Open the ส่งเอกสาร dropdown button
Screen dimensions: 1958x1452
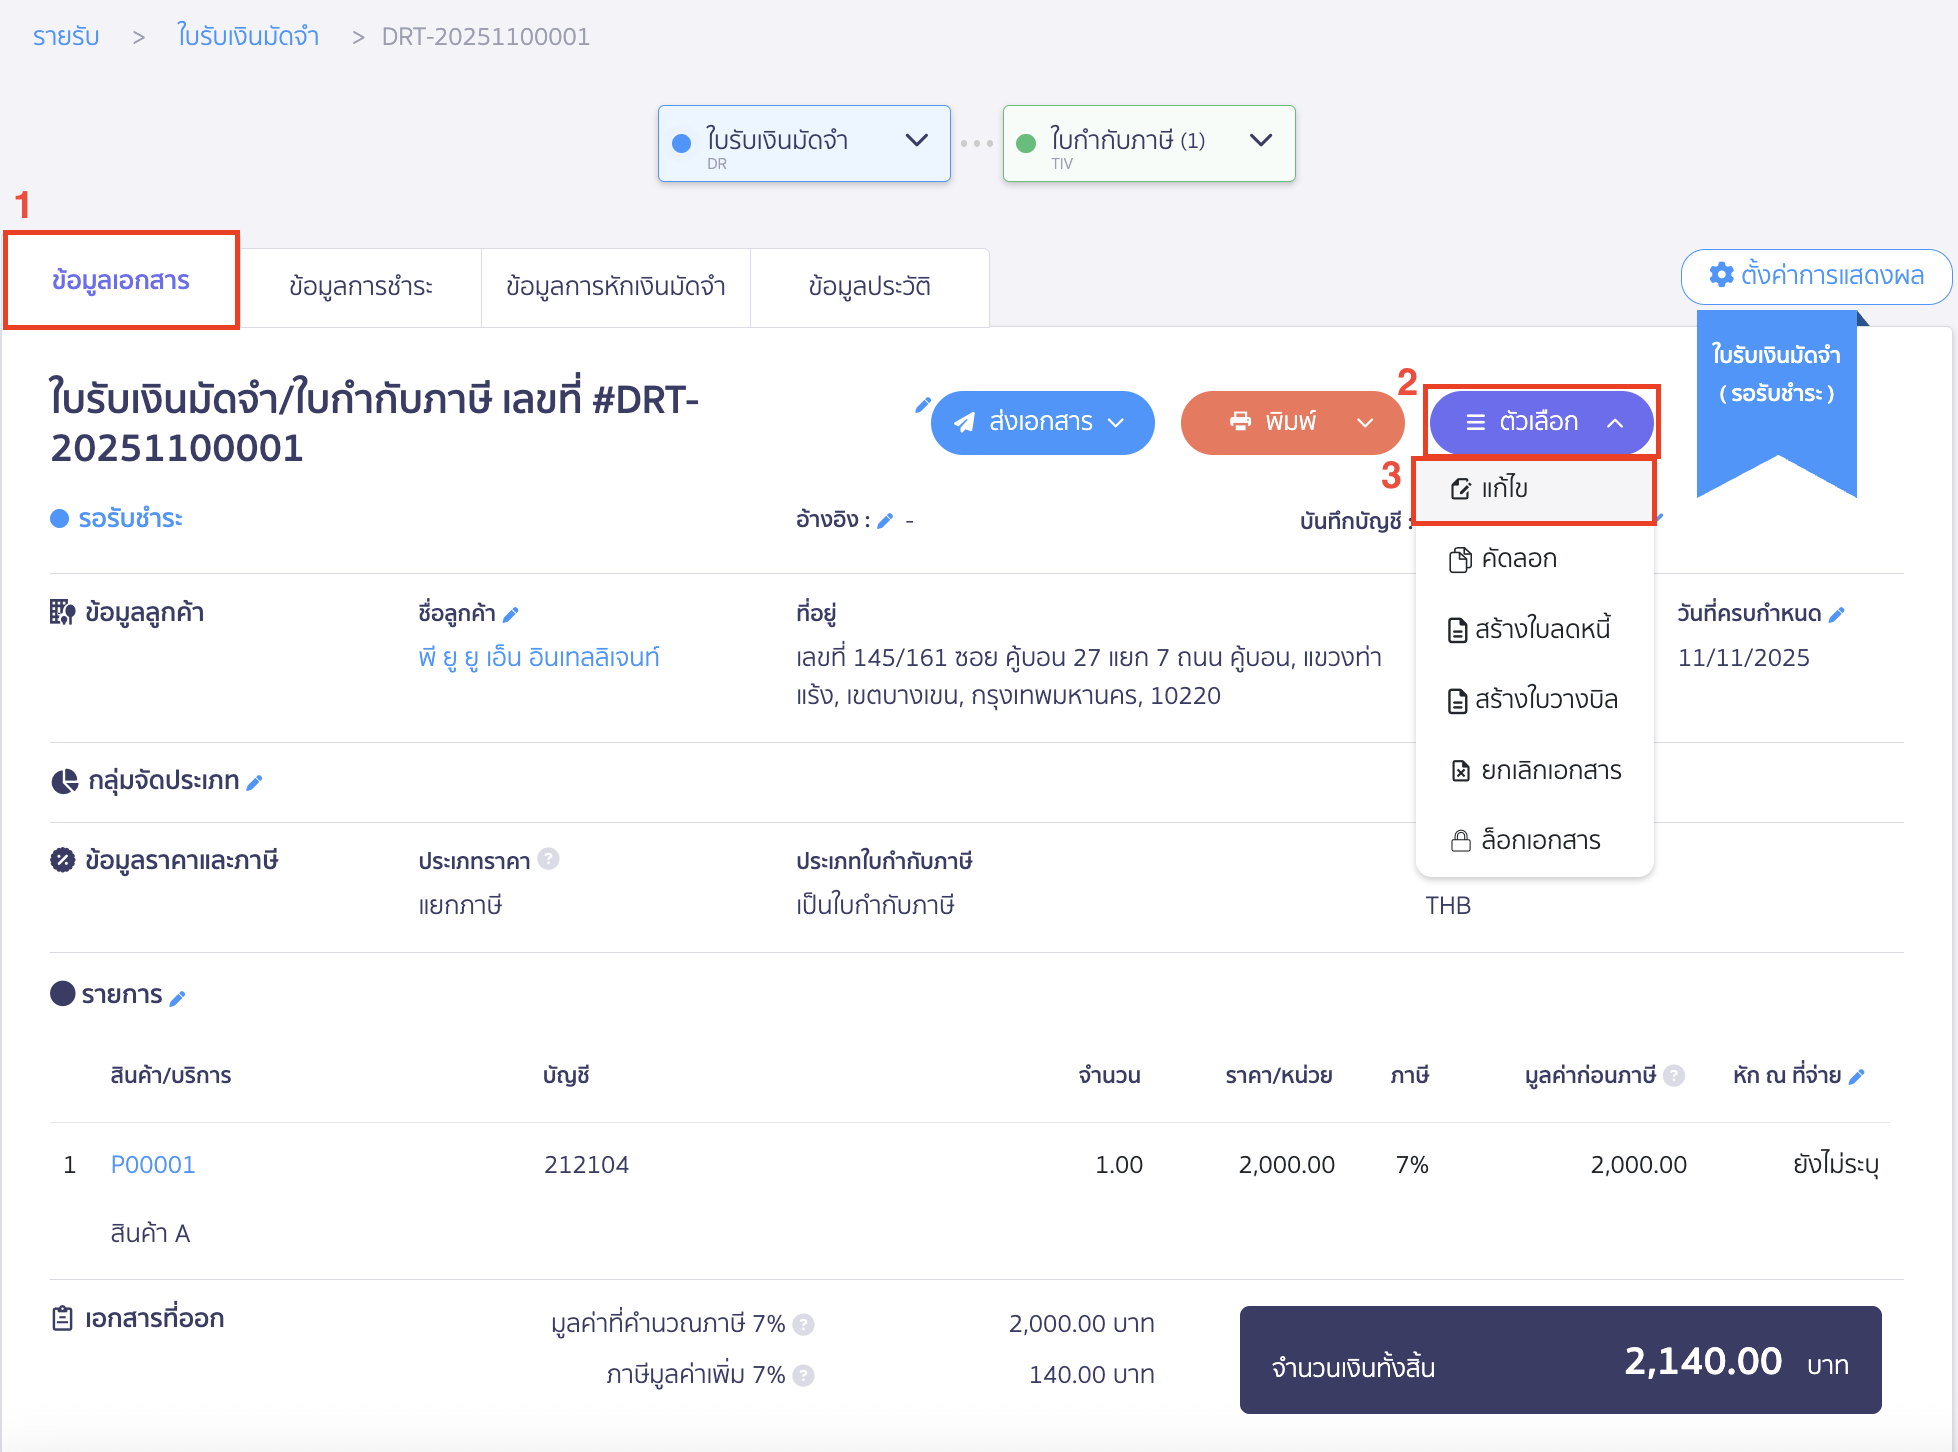(x=1042, y=423)
